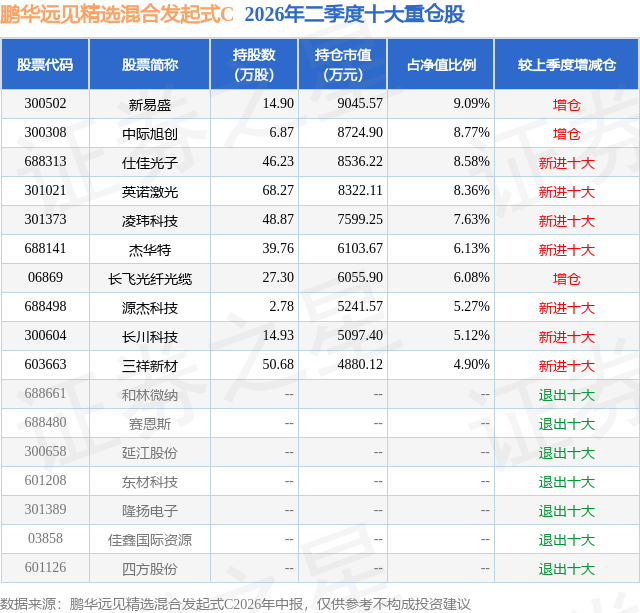
Task: Select the 中际旭创 row name
Action: click(x=150, y=134)
